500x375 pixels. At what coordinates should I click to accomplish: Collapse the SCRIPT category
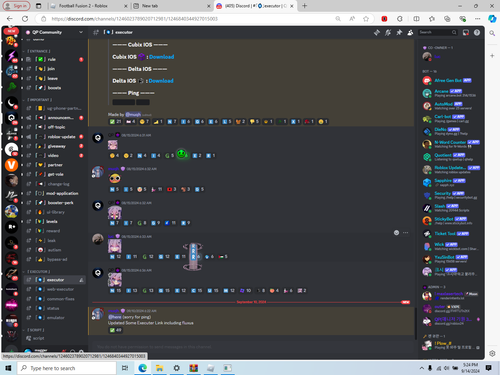(x=34, y=330)
